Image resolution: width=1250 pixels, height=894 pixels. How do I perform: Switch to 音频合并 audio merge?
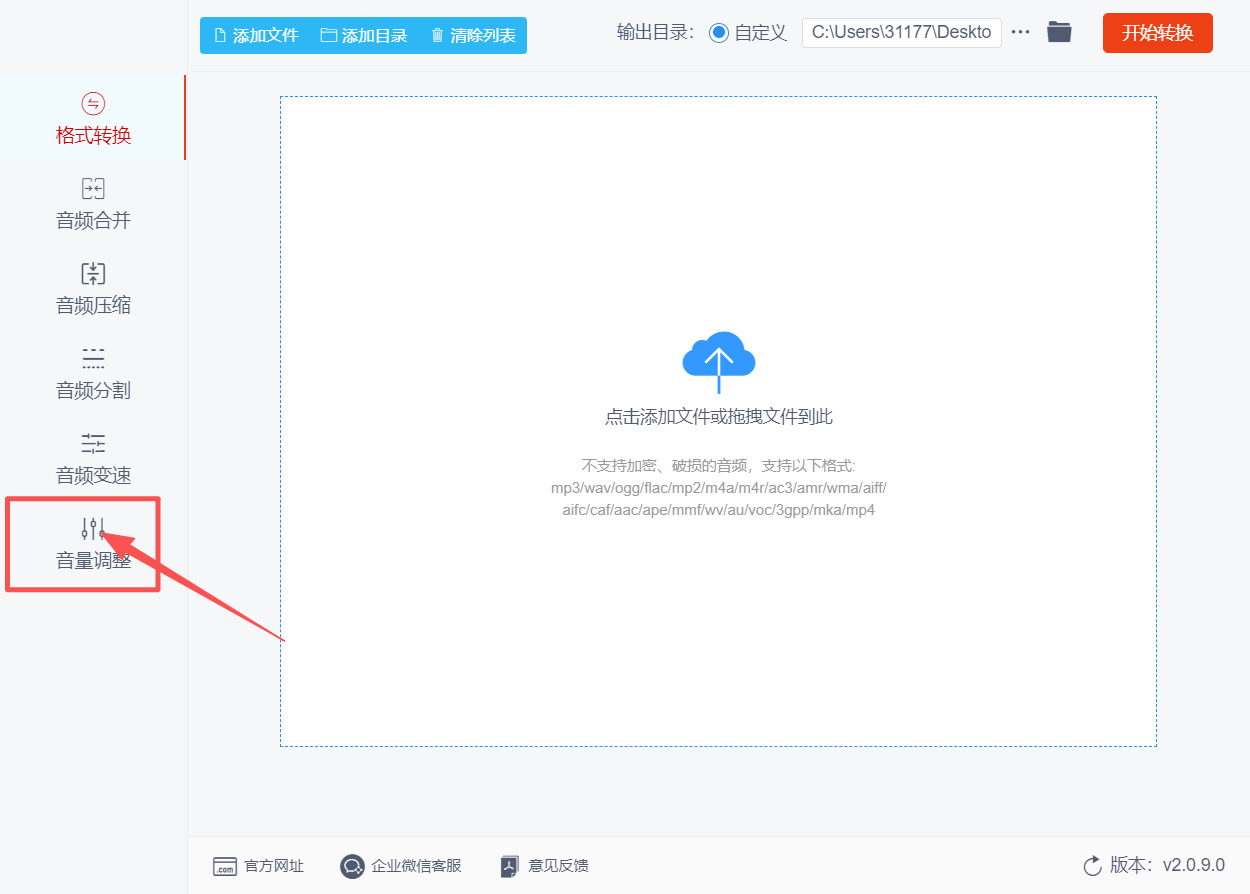coord(93,204)
